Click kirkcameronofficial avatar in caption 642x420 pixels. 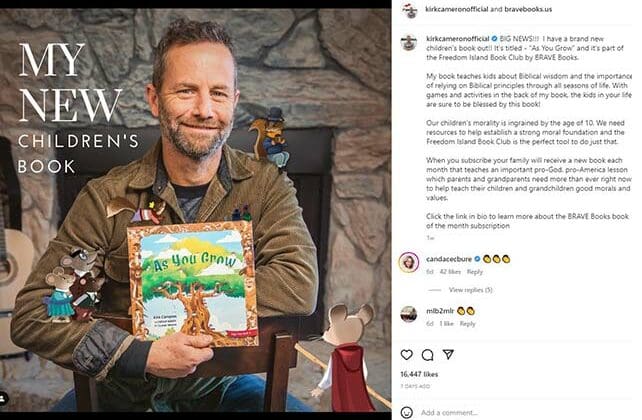click(409, 42)
